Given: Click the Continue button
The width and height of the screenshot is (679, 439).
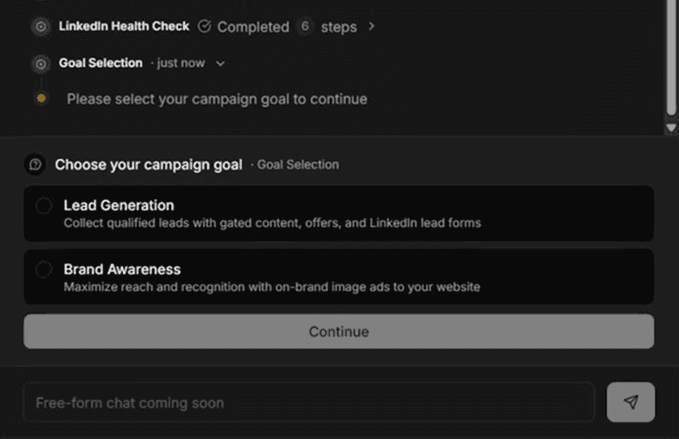Looking at the screenshot, I should (339, 331).
